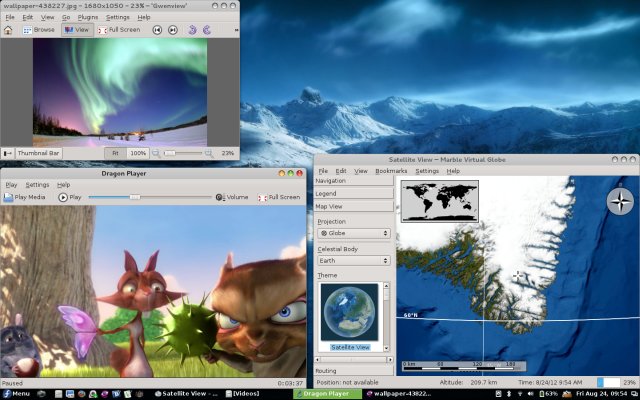Click the Gwenview home start page icon
640x400 pixels.
(x=9, y=30)
